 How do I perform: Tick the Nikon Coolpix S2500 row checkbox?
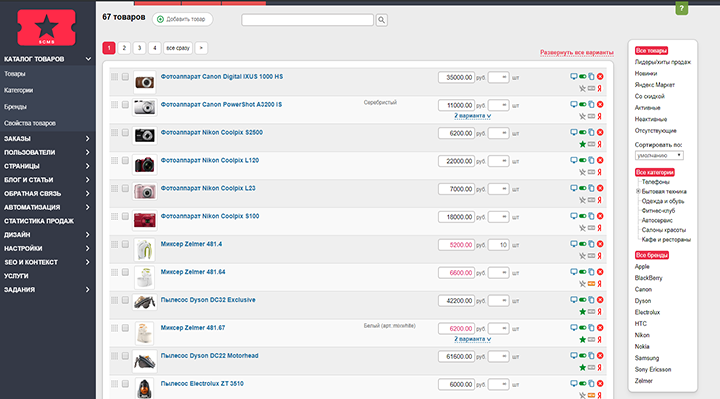click(x=125, y=133)
